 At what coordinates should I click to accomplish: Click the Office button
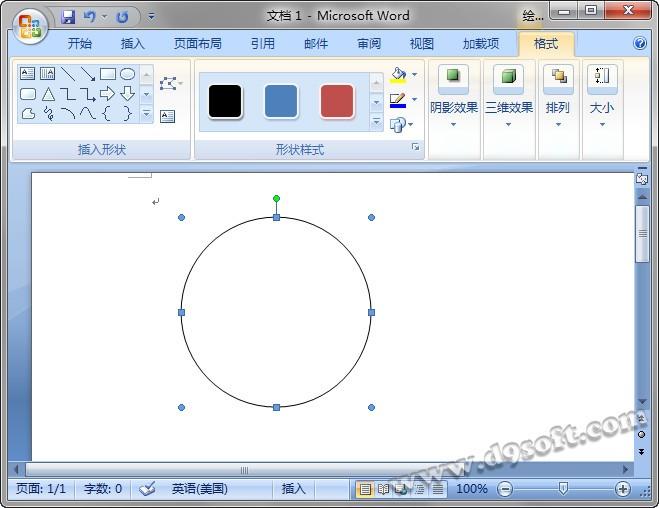coord(30,25)
